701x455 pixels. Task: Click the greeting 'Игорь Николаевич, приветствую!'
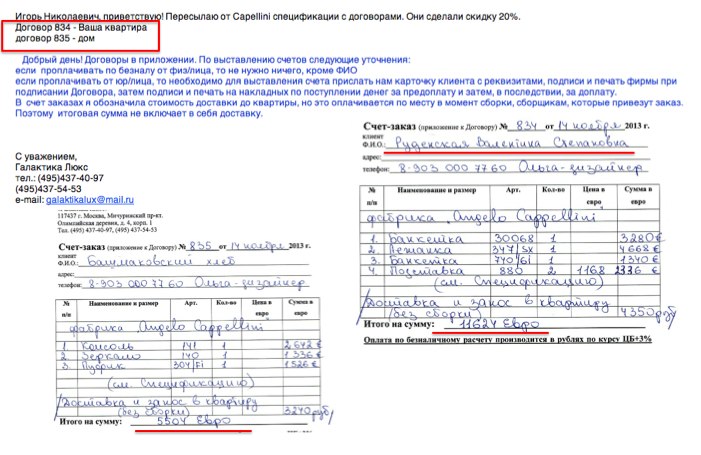89,17
